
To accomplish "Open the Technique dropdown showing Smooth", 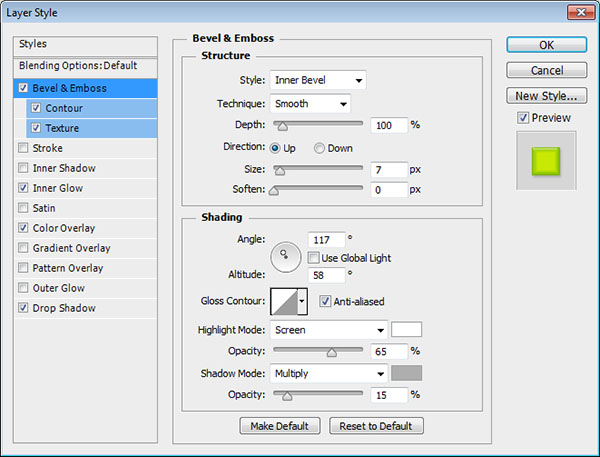I will tap(310, 104).
